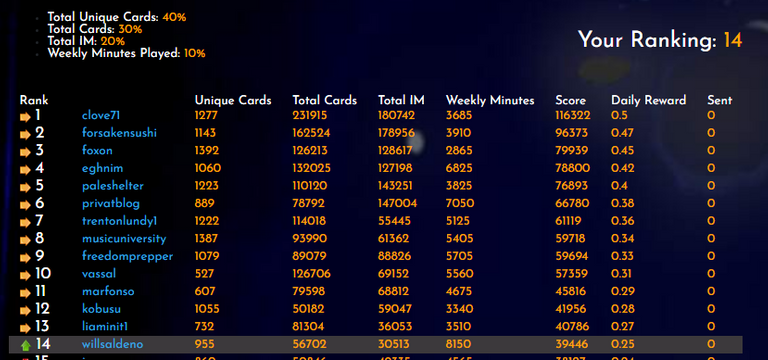This screenshot has height=360, width=768.
Task: Open eghnim's profile link
Action: tap(102, 168)
